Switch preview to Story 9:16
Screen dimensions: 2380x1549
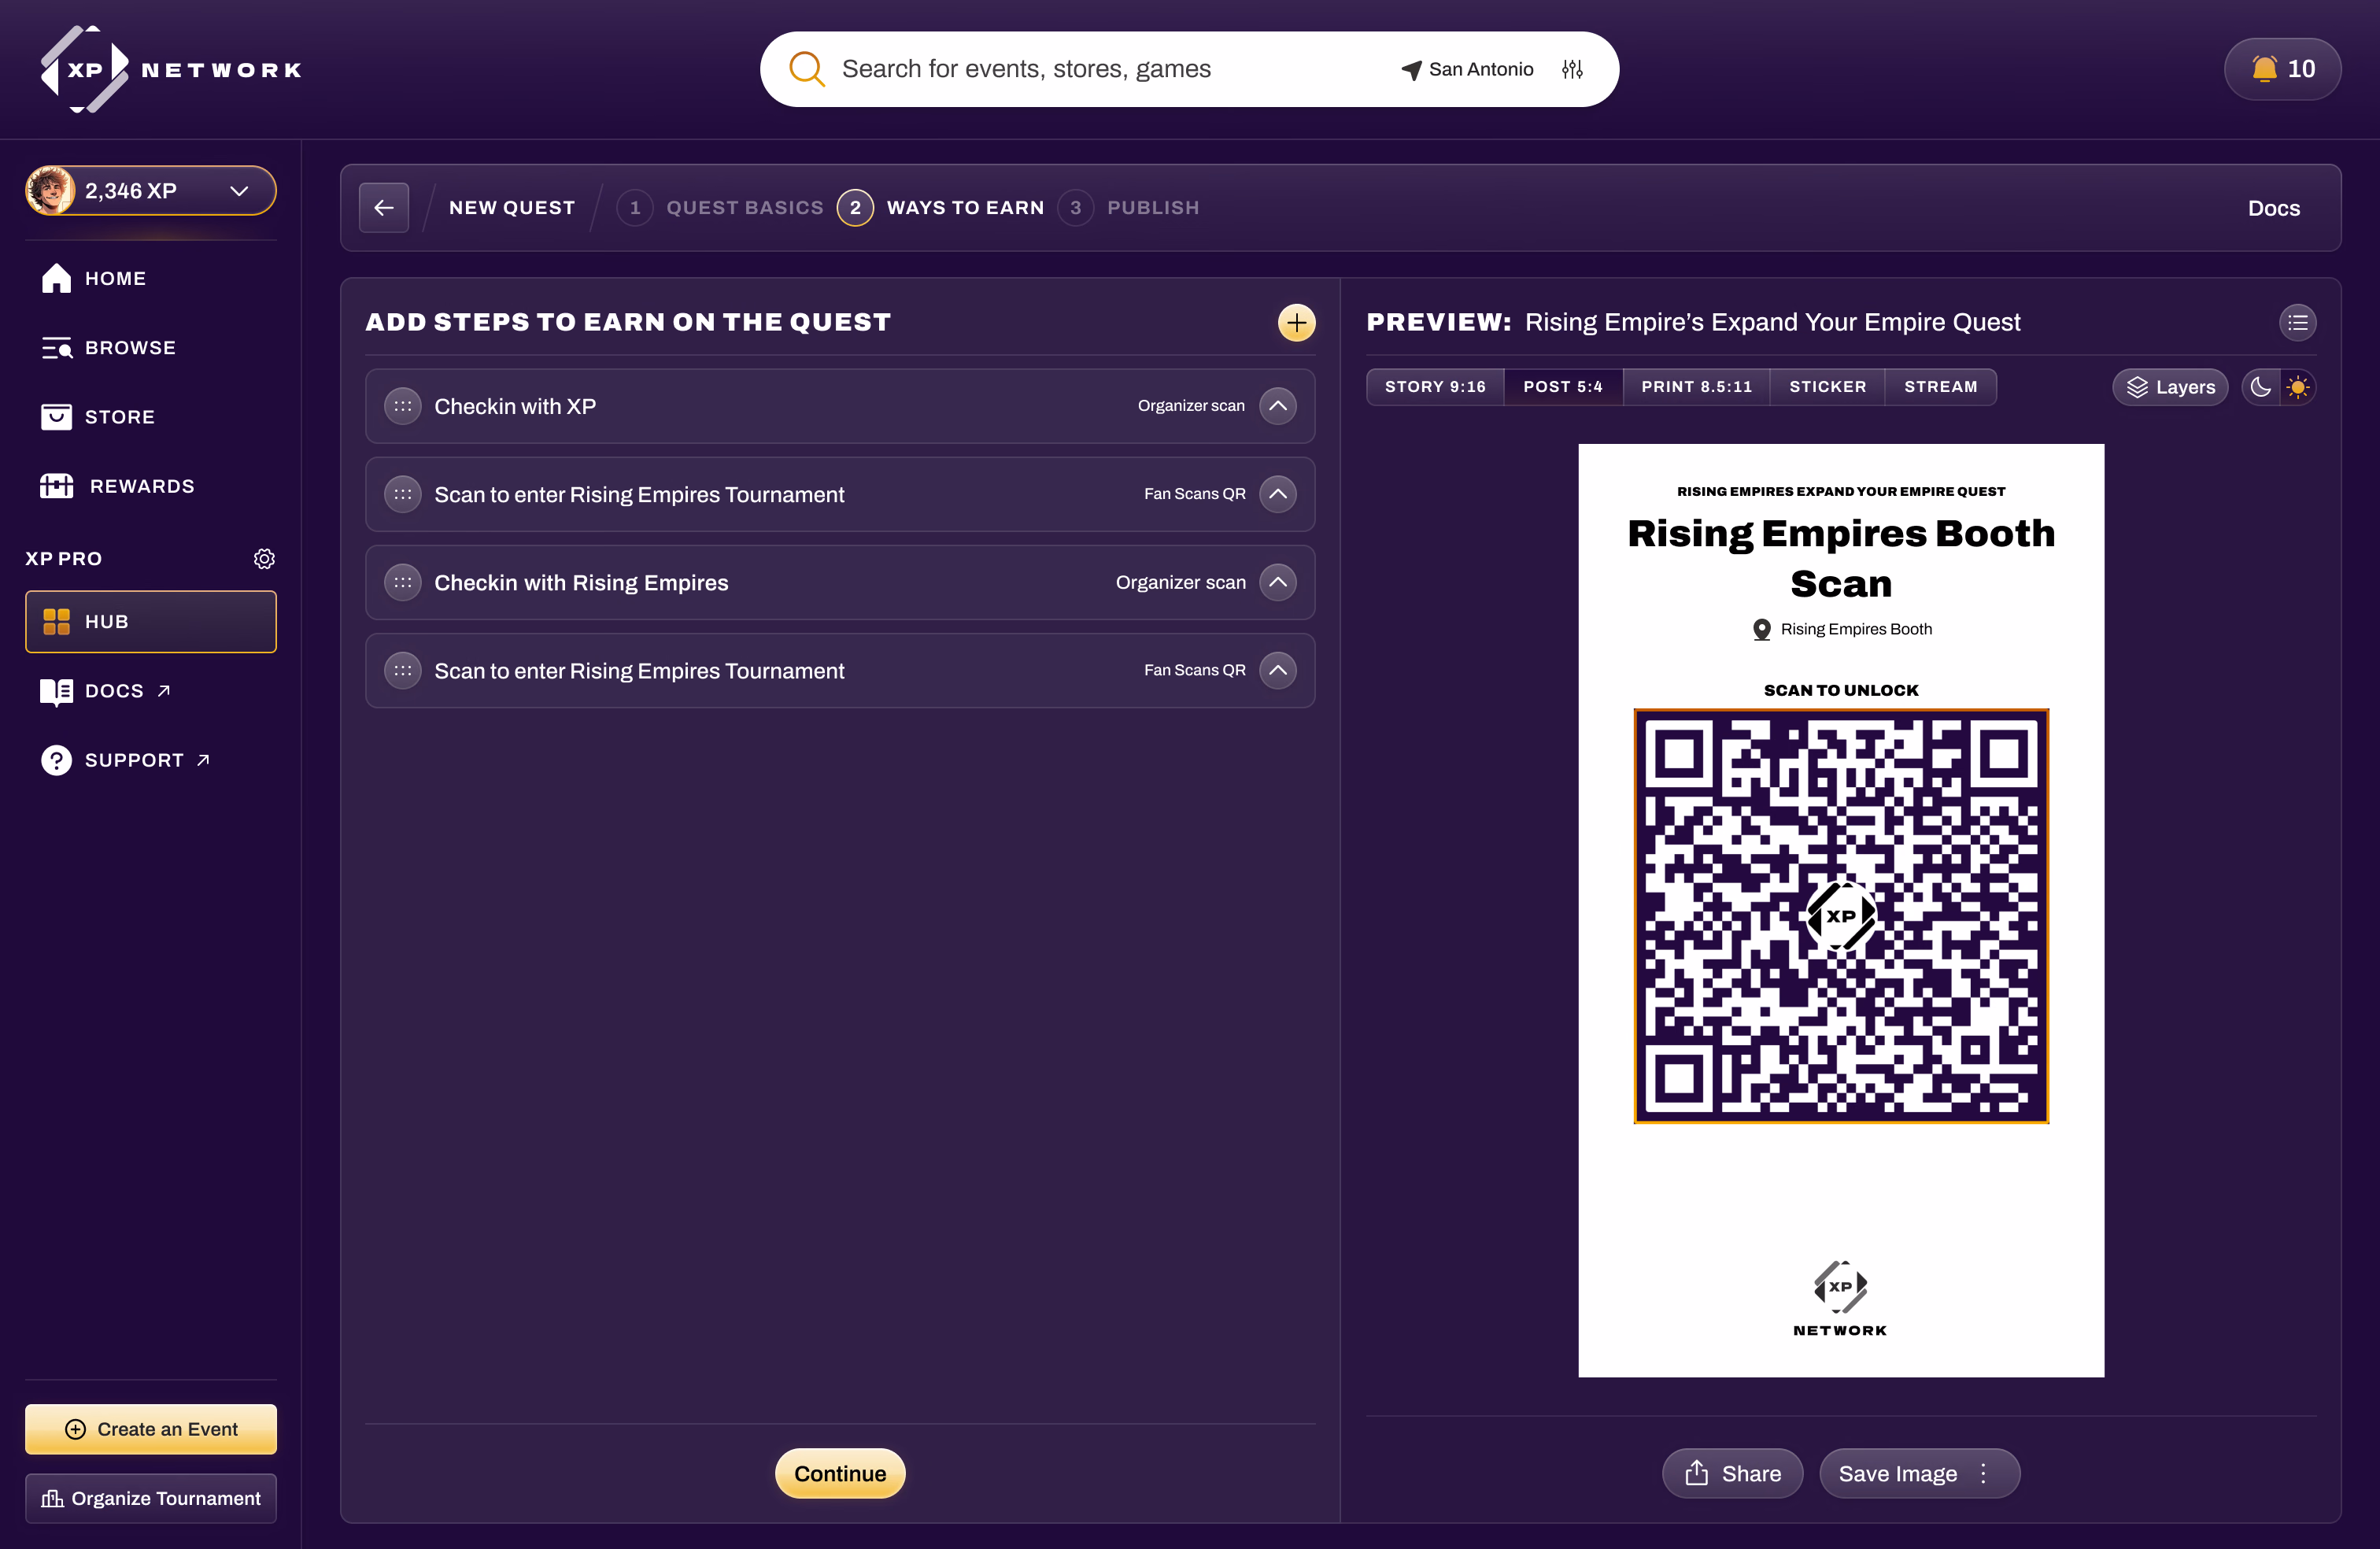(1435, 386)
